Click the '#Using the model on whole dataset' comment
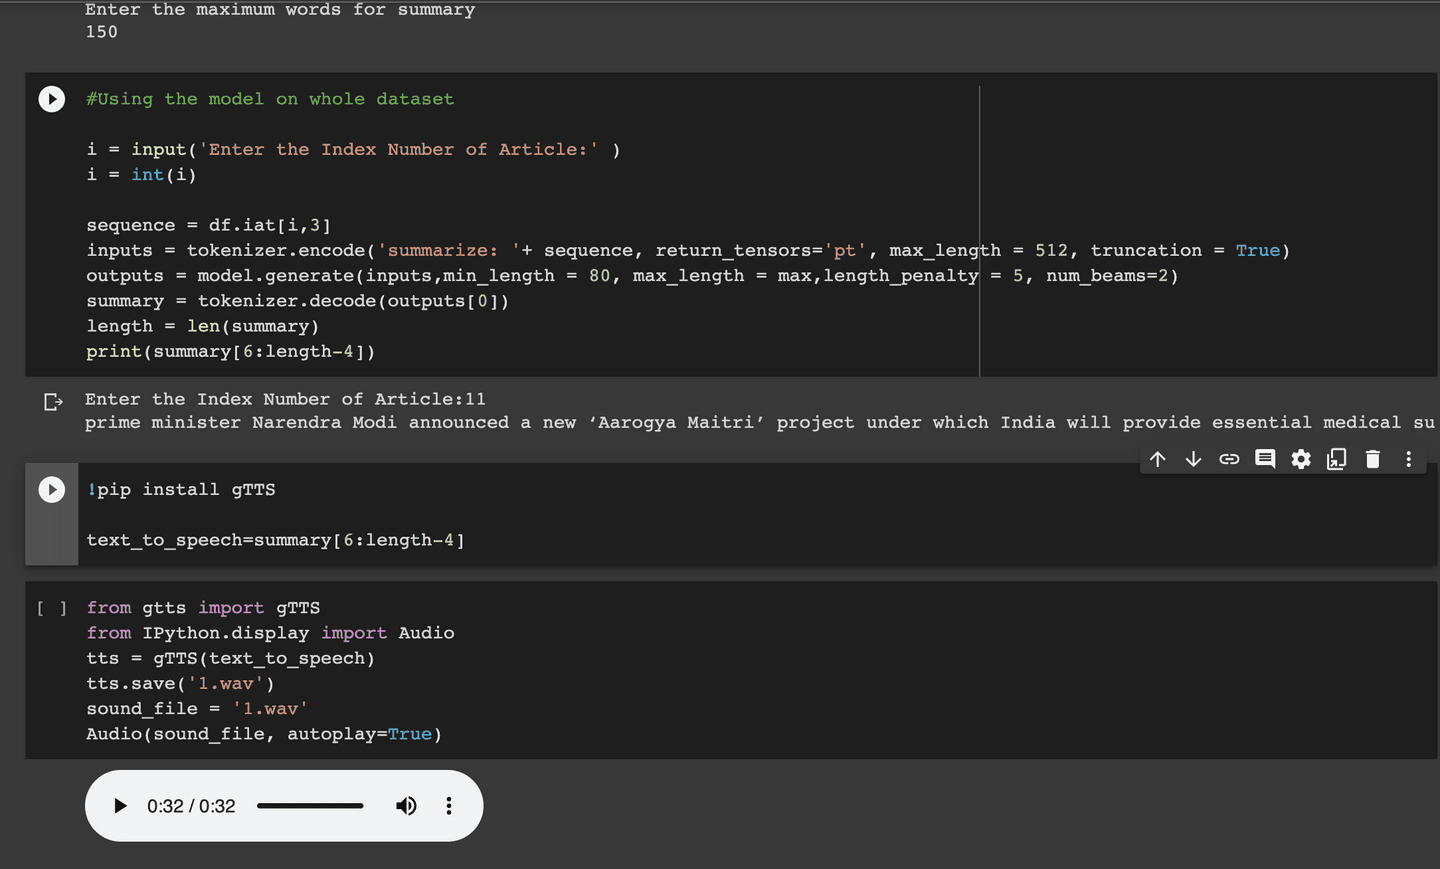1440x869 pixels. click(270, 99)
